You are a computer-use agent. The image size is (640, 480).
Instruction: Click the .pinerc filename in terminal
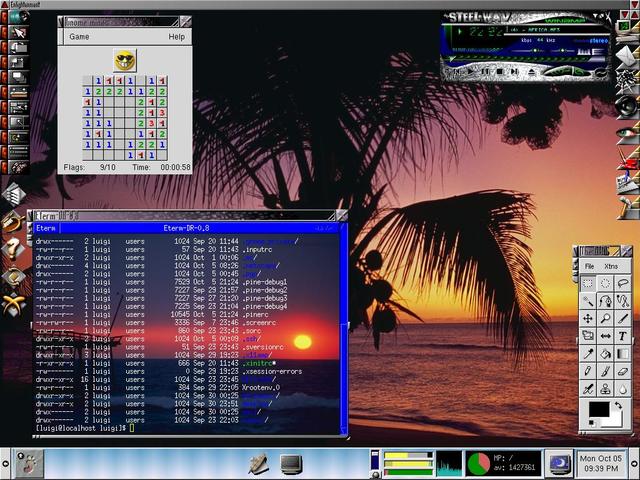[x=255, y=315]
